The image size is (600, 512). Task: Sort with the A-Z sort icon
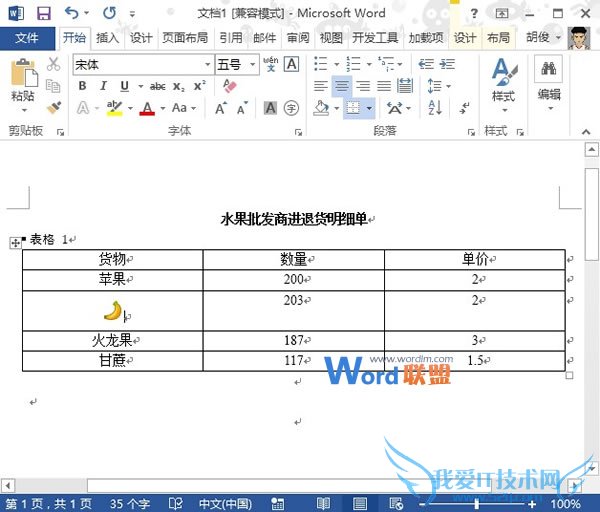click(435, 108)
